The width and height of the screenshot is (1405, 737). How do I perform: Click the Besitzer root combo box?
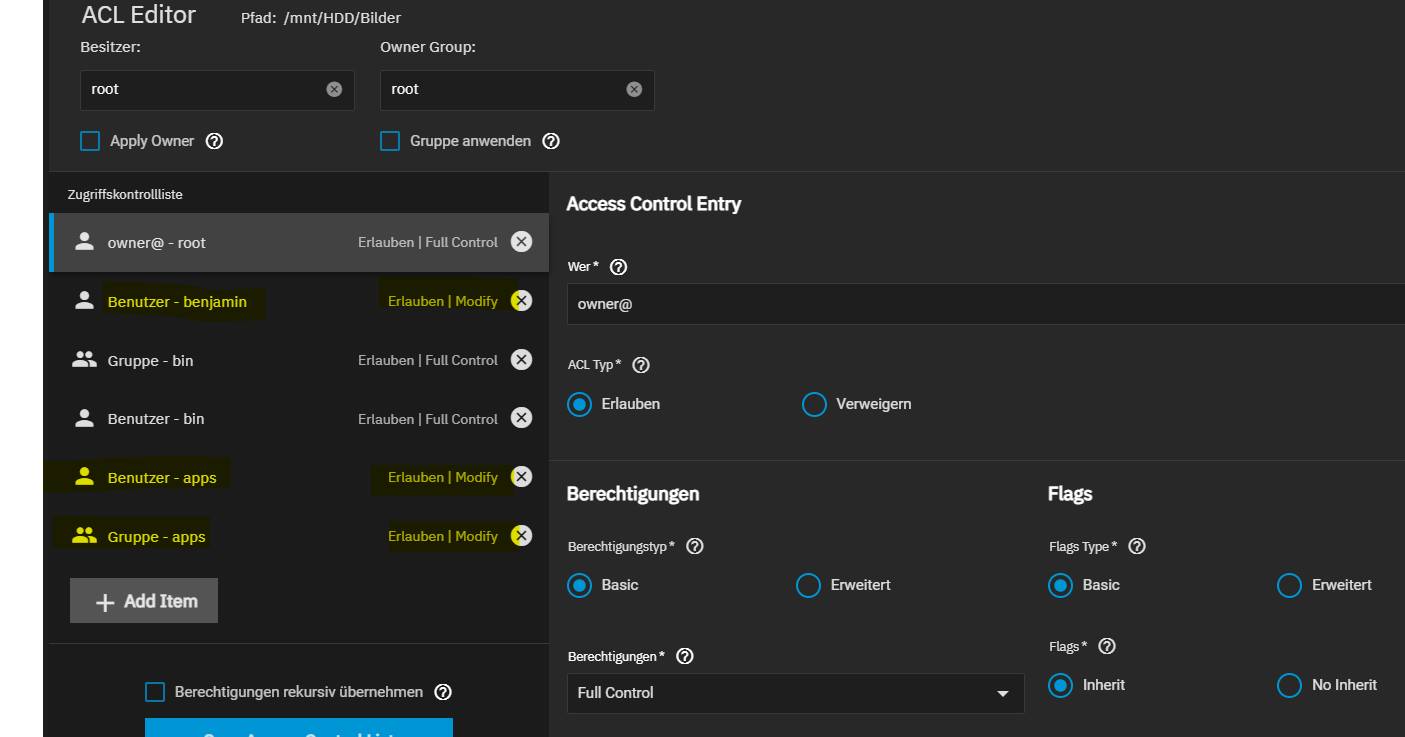217,90
